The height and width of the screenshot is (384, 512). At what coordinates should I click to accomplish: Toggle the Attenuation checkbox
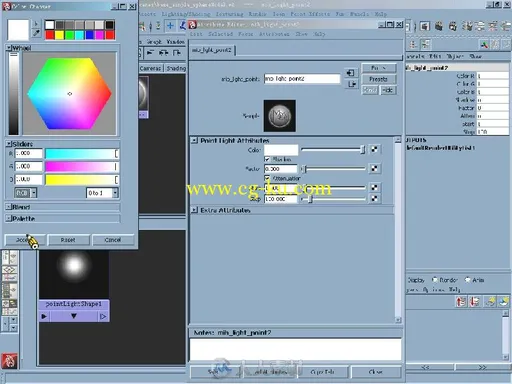click(267, 178)
